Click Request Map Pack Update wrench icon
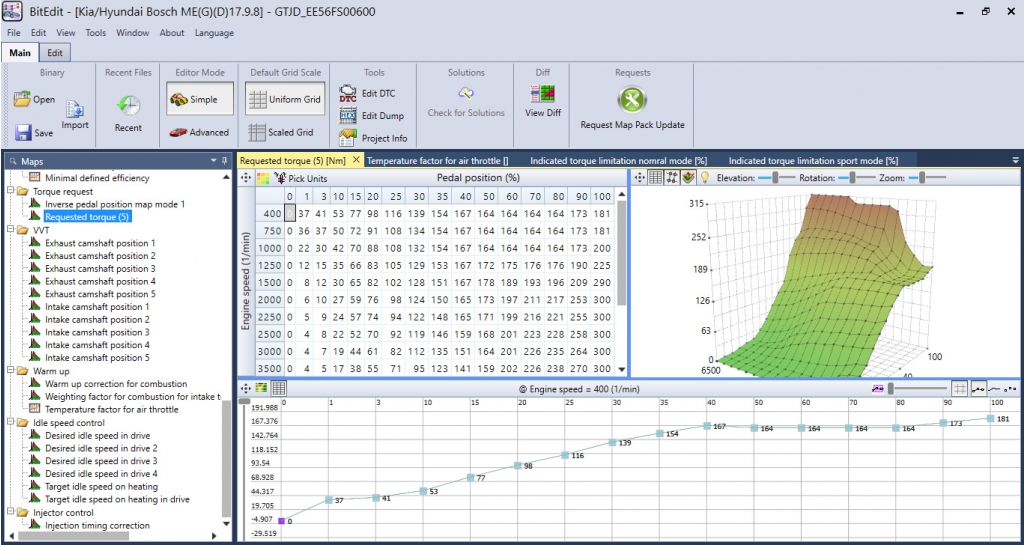This screenshot has height=545, width=1024. tap(632, 100)
